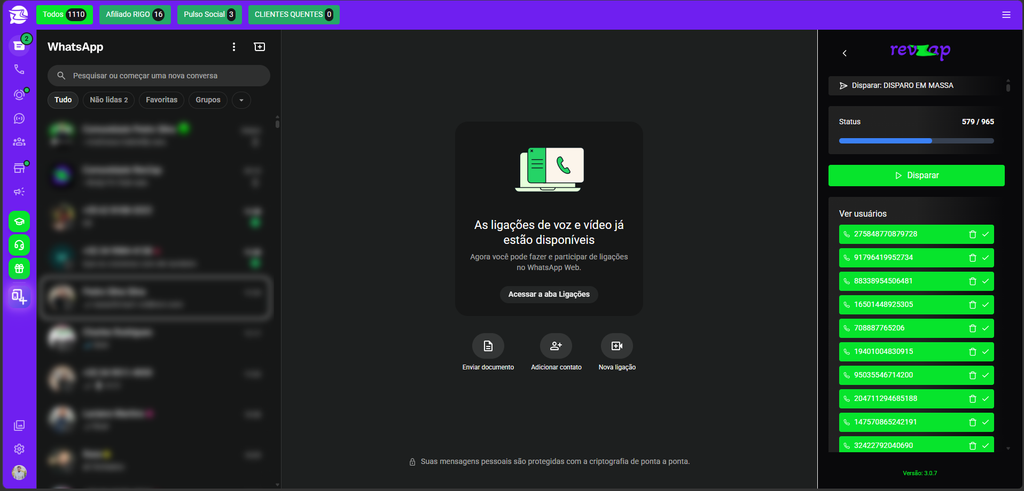Open the Chats icon with badge 2
This screenshot has height=491, width=1024.
click(x=19, y=45)
